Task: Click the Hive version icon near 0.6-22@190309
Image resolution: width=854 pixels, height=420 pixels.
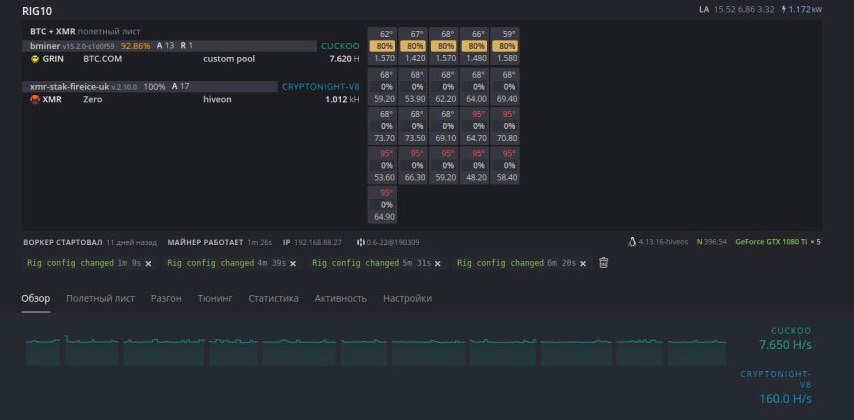Action: pos(360,242)
